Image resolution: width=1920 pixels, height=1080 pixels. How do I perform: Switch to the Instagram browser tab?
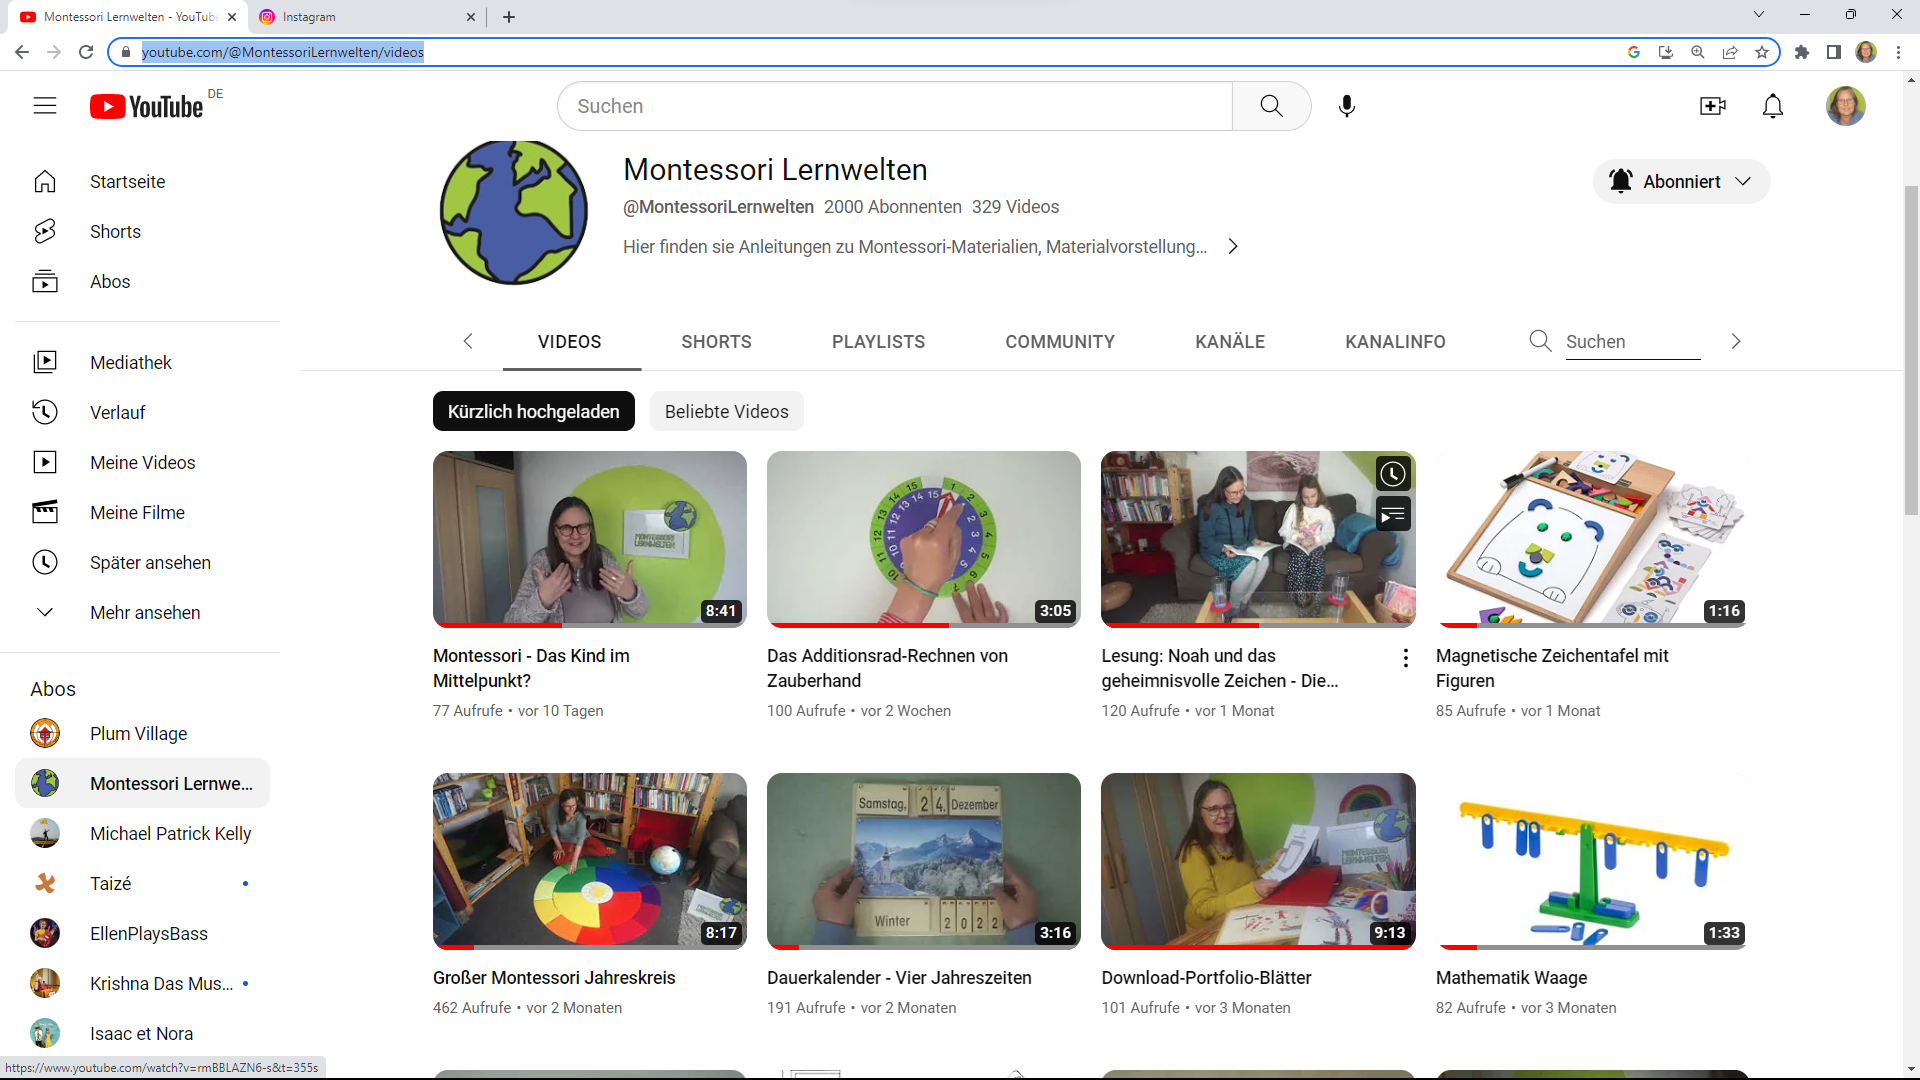coord(365,17)
